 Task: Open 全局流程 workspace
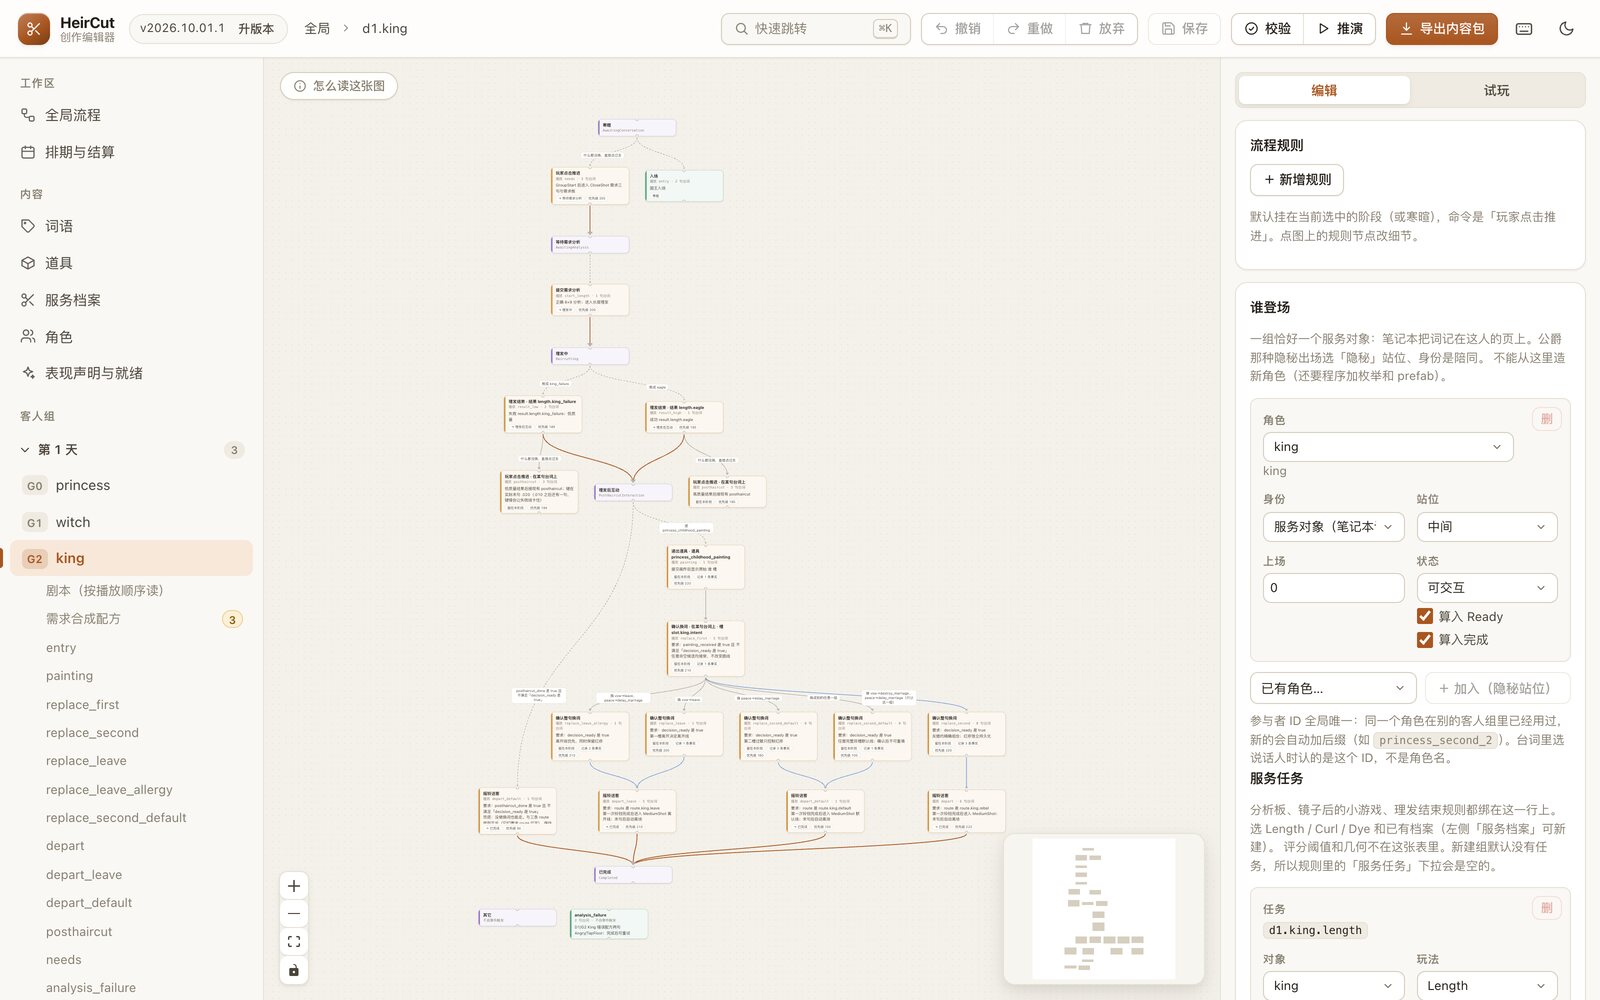[x=131, y=115]
